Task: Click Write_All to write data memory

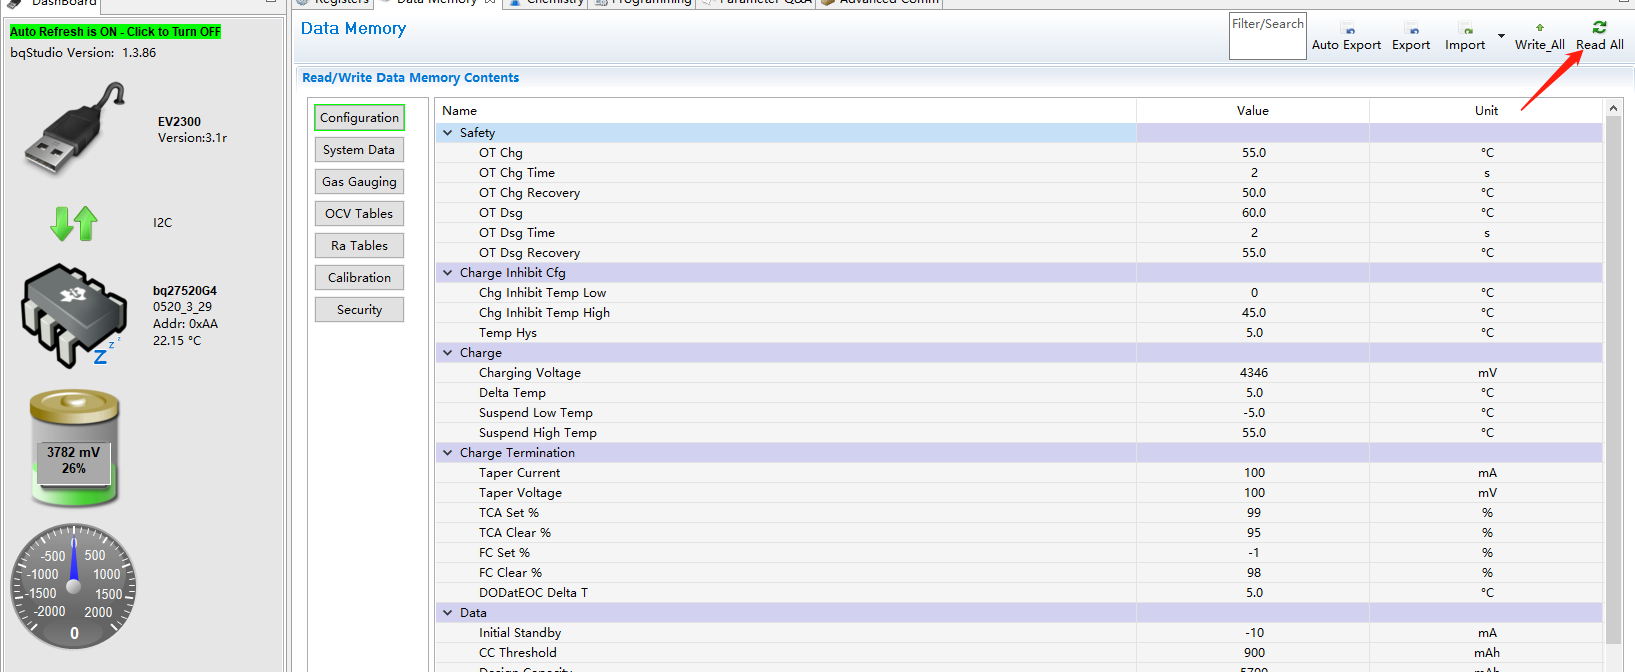Action: coord(1539,37)
